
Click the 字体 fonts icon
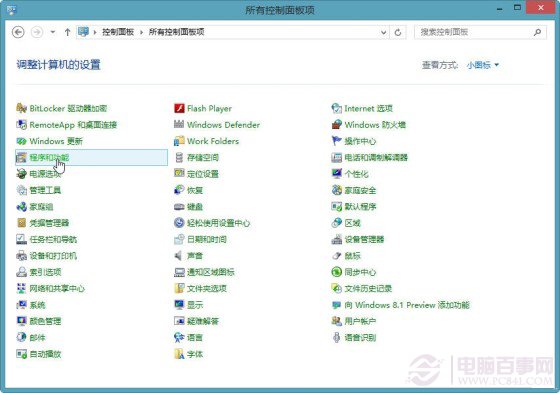coord(179,354)
